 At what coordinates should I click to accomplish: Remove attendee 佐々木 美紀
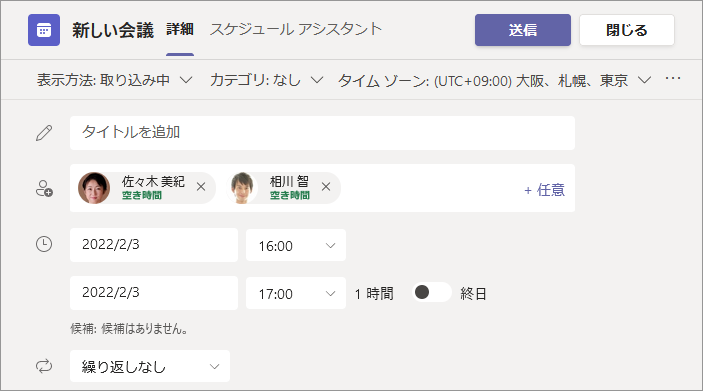pos(201,187)
